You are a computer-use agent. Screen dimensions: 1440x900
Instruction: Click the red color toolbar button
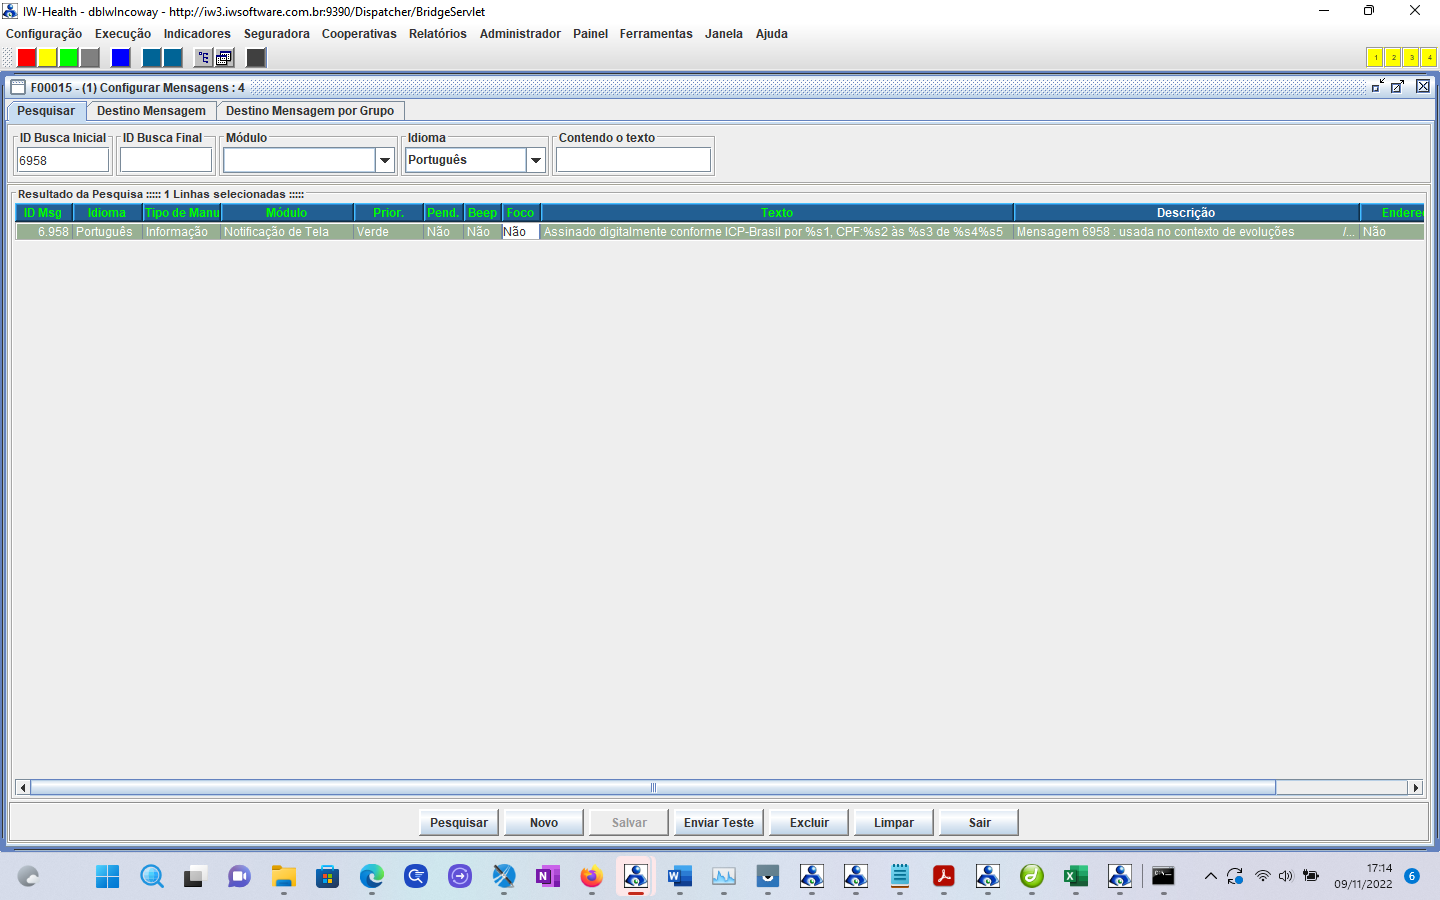(x=27, y=58)
